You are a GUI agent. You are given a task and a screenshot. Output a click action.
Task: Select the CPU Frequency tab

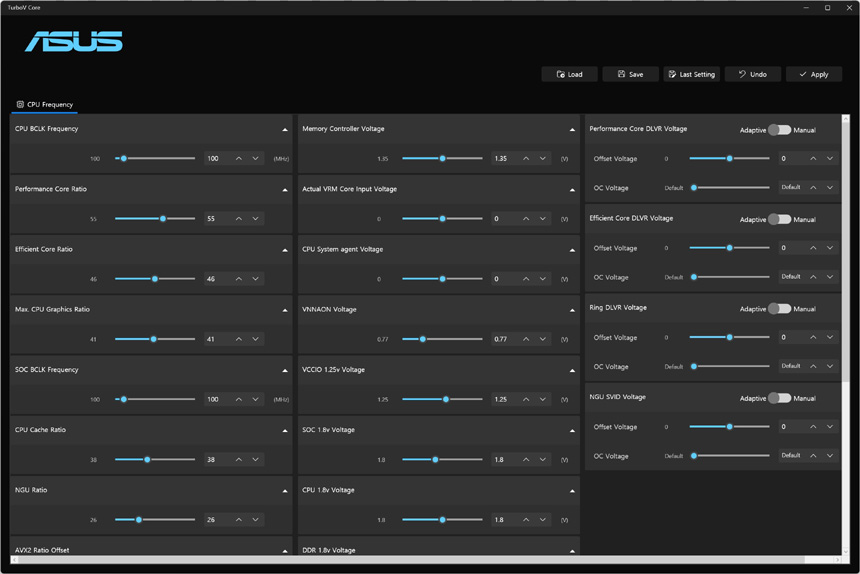click(45, 104)
